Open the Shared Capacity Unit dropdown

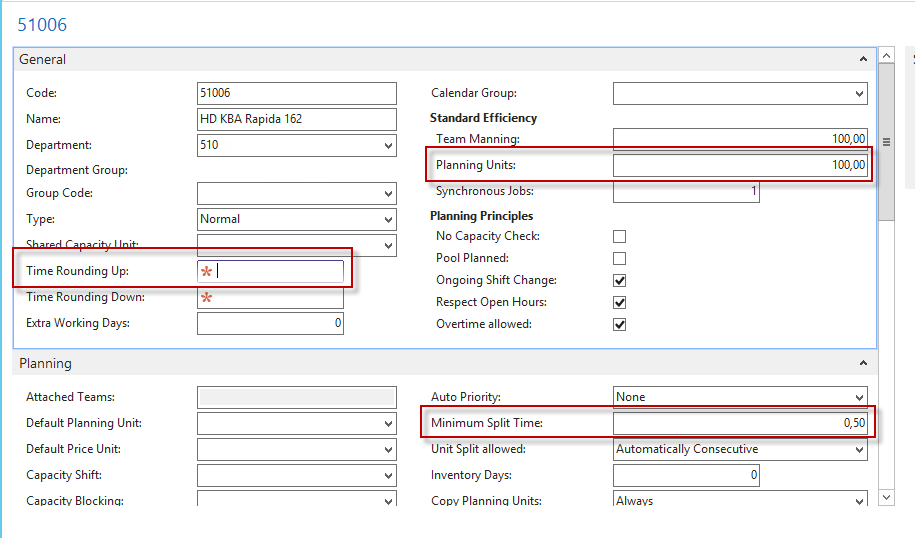[x=388, y=246]
